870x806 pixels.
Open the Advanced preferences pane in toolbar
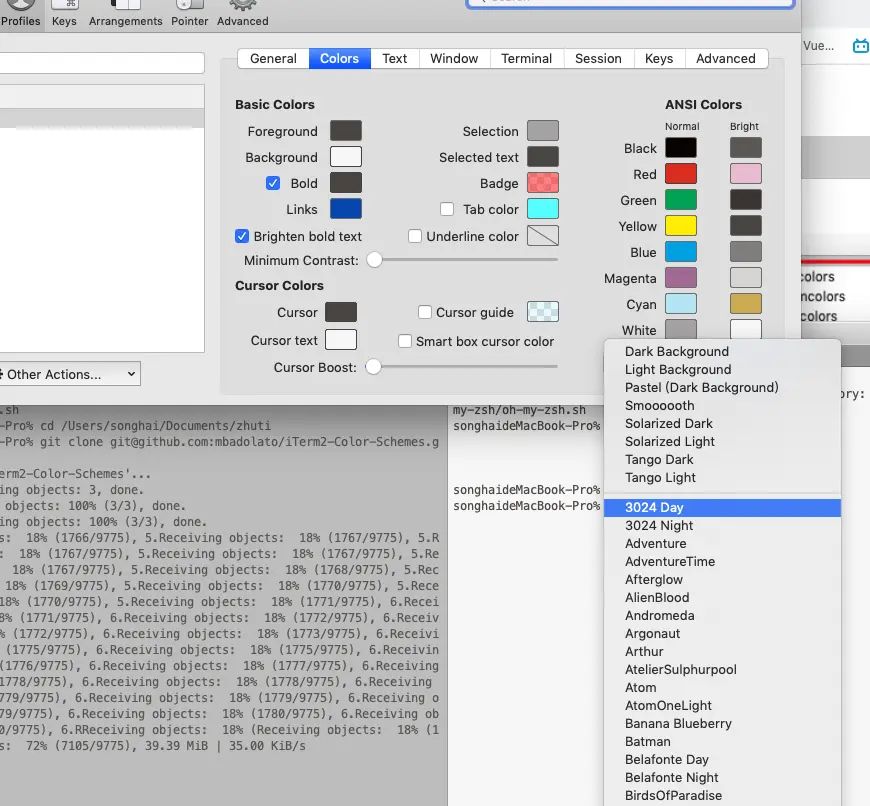click(242, 14)
